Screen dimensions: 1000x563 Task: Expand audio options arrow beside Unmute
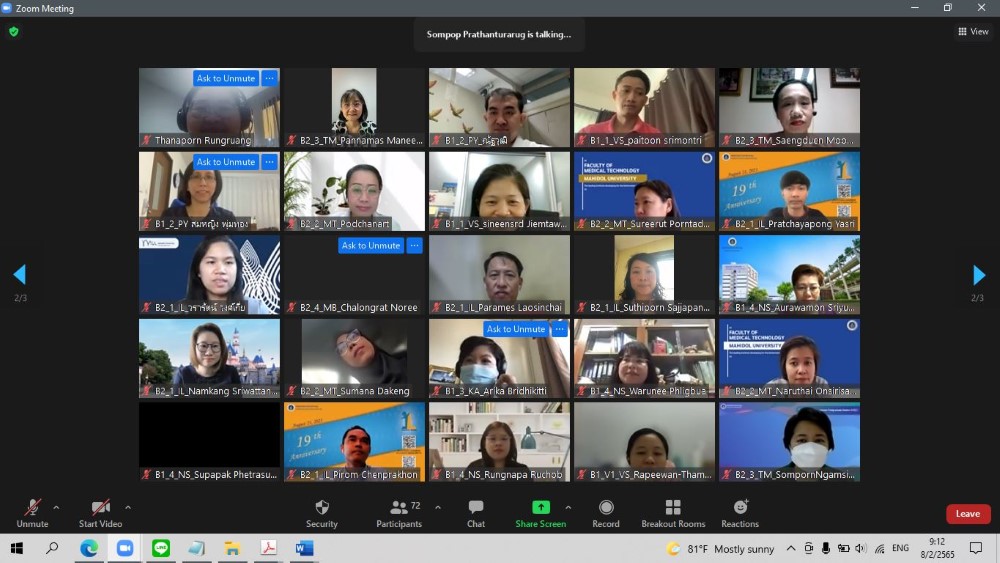[56, 507]
